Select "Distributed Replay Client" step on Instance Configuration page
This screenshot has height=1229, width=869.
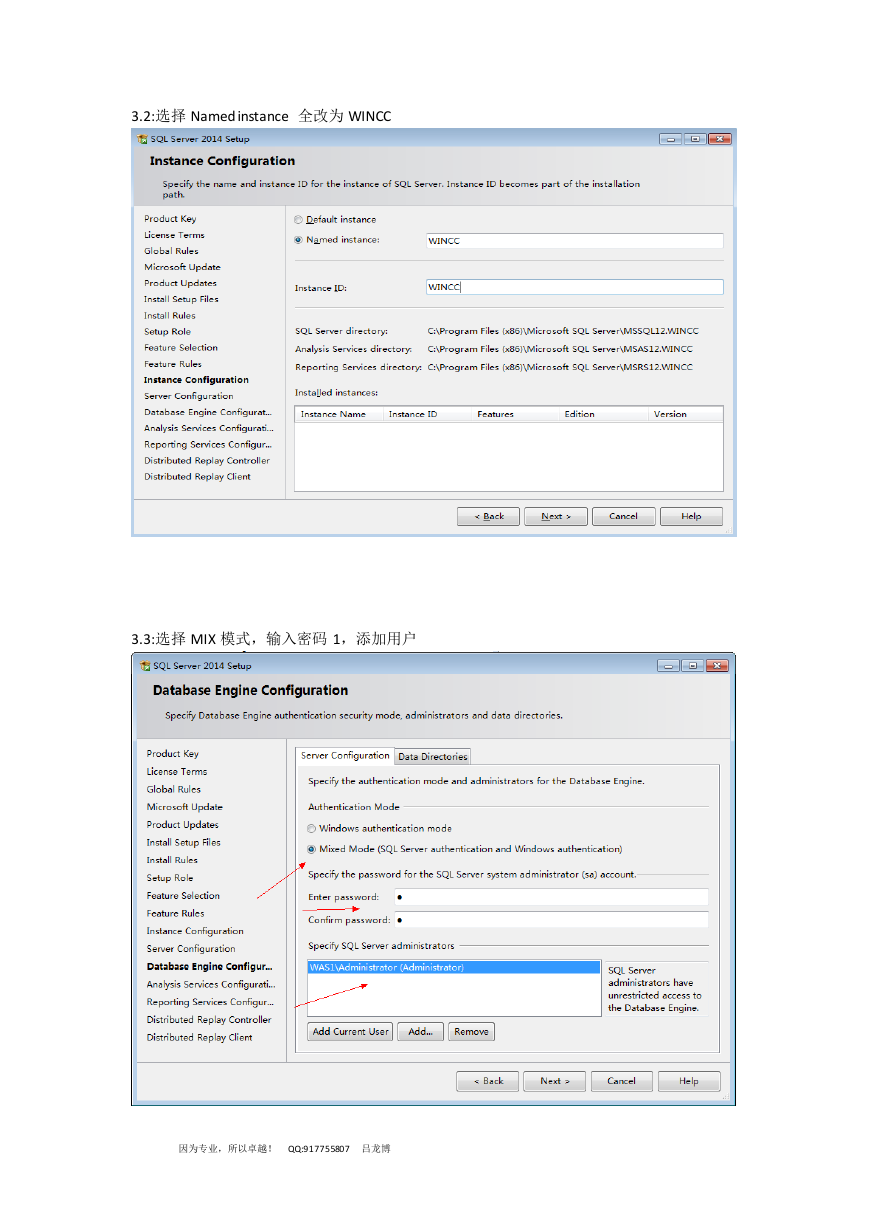click(197, 477)
